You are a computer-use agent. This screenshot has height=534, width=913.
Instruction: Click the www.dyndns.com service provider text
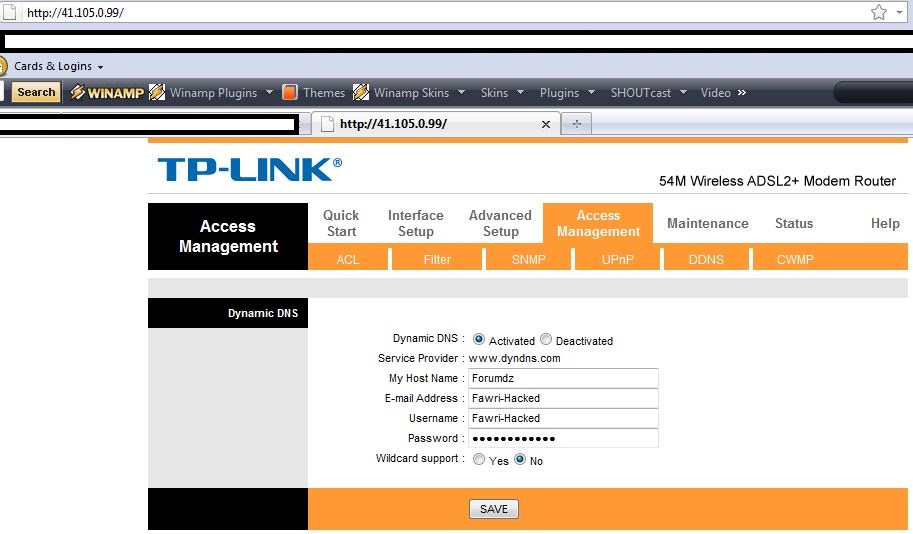point(514,358)
